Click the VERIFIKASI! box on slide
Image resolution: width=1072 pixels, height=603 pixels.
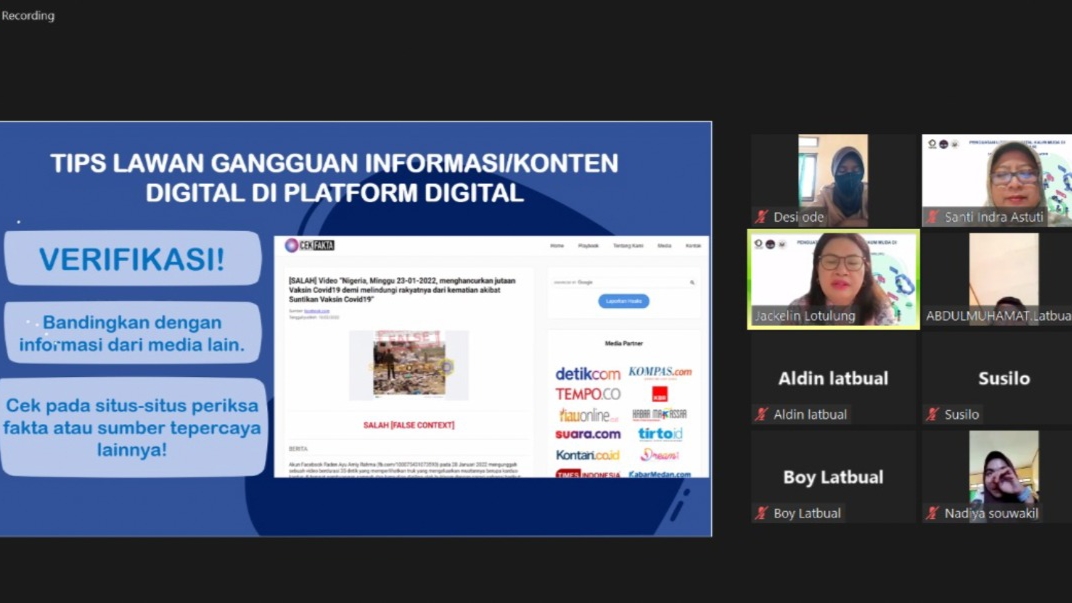point(132,258)
